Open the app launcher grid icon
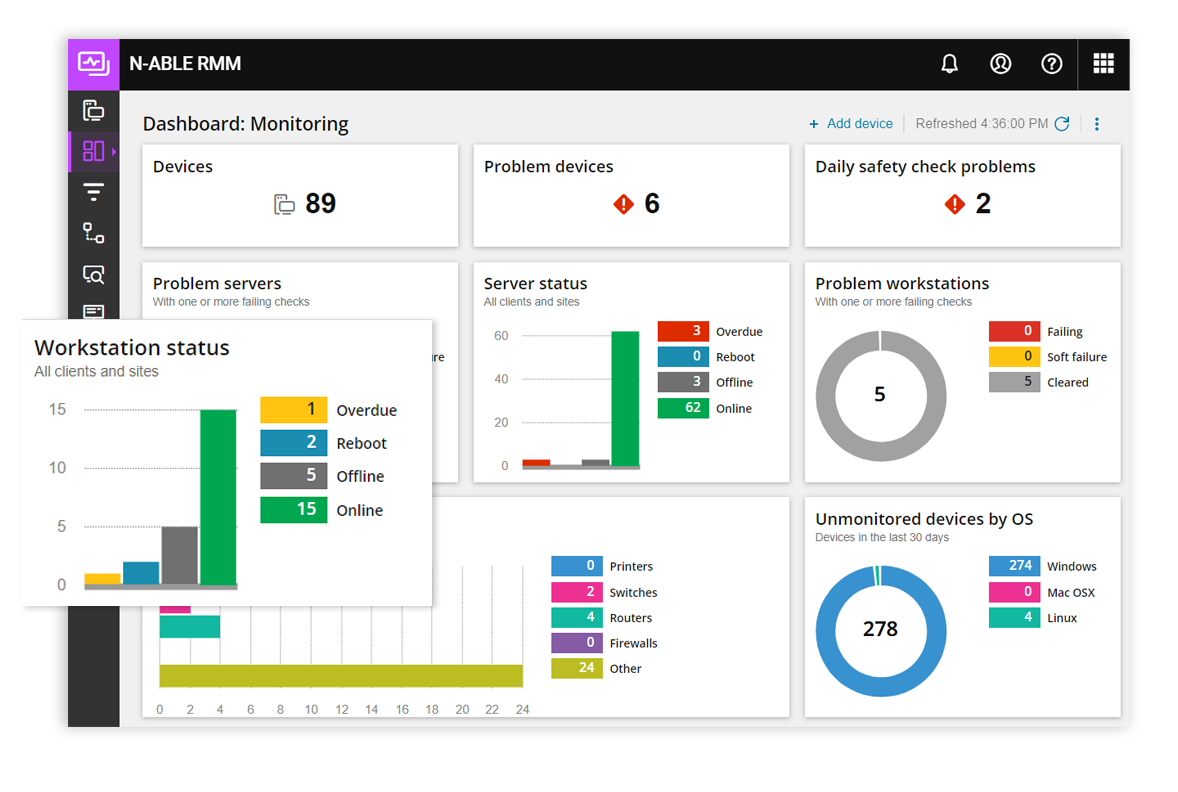1178x792 pixels. coord(1104,63)
